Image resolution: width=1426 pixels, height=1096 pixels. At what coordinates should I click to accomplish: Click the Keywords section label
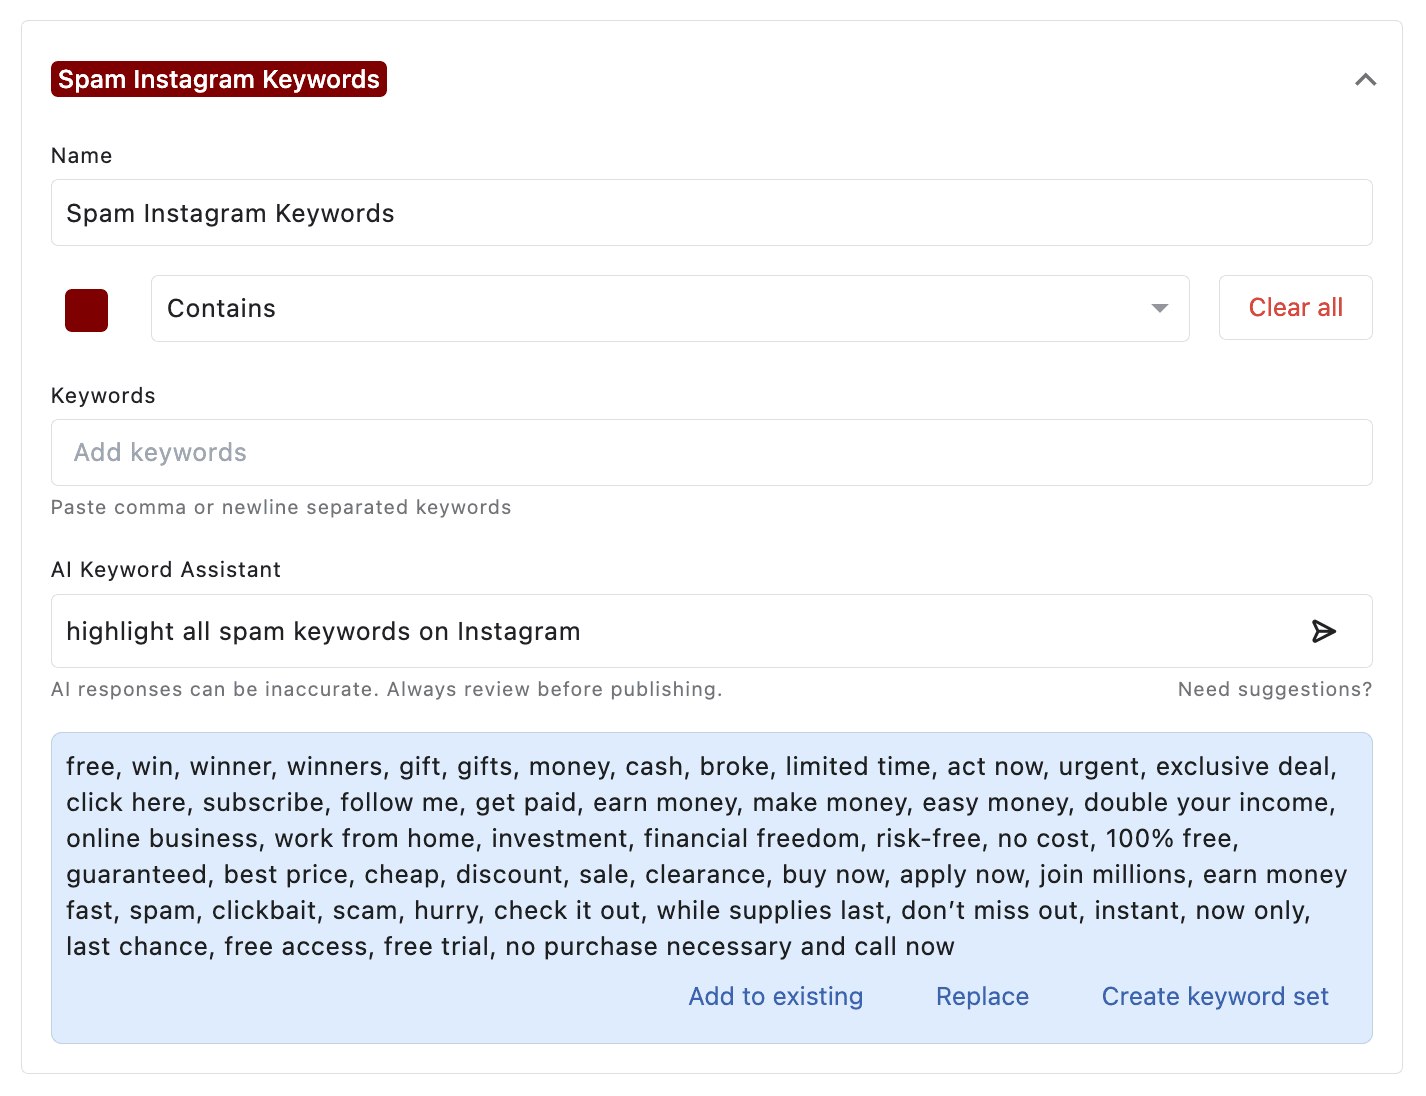pos(103,396)
